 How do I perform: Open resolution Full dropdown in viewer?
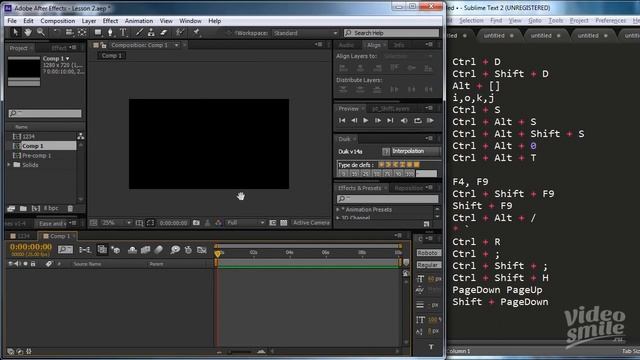(245, 223)
